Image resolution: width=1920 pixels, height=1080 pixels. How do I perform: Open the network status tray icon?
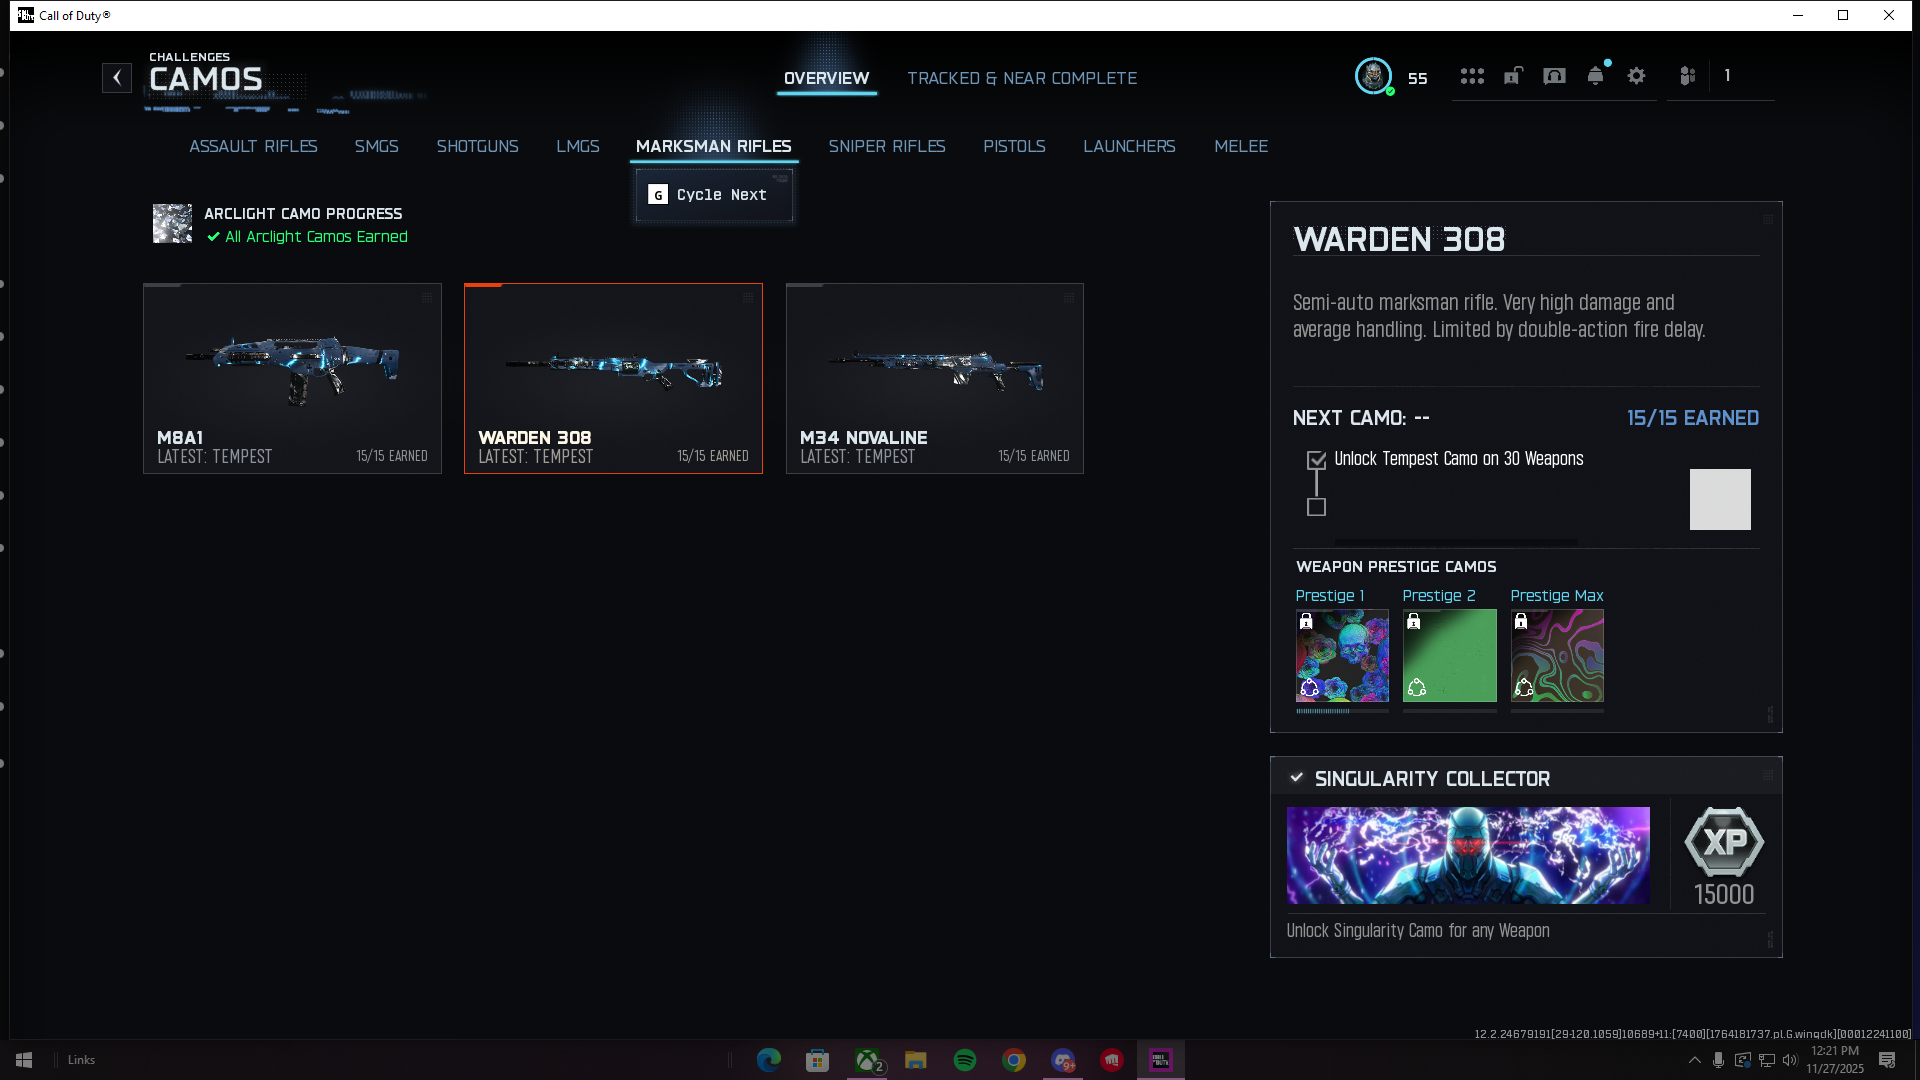point(1766,1060)
